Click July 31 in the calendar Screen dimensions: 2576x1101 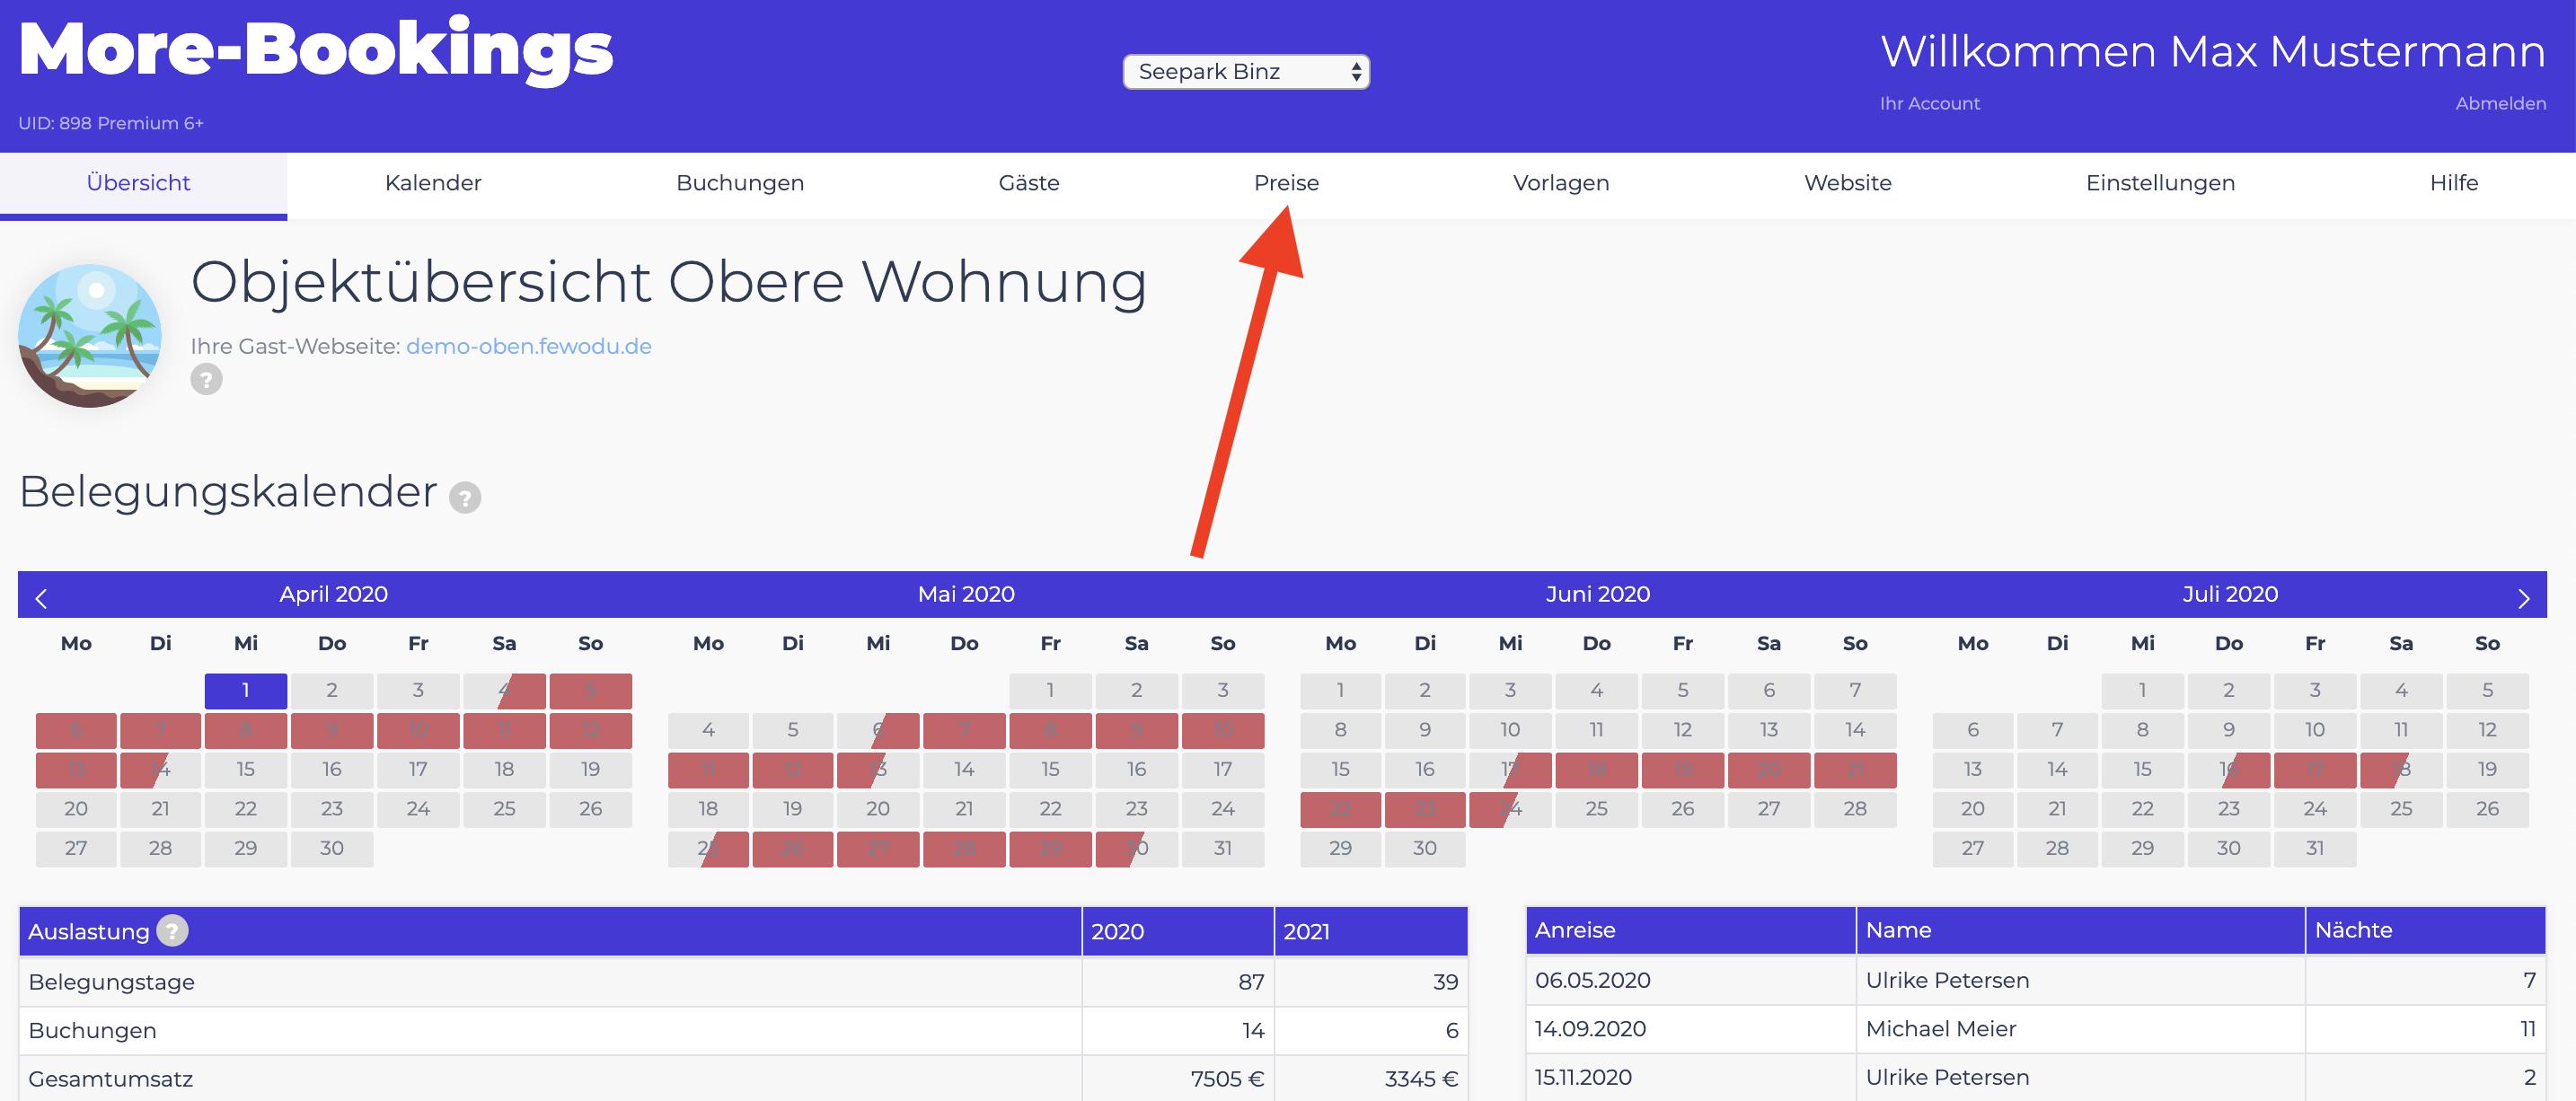tap(2315, 848)
